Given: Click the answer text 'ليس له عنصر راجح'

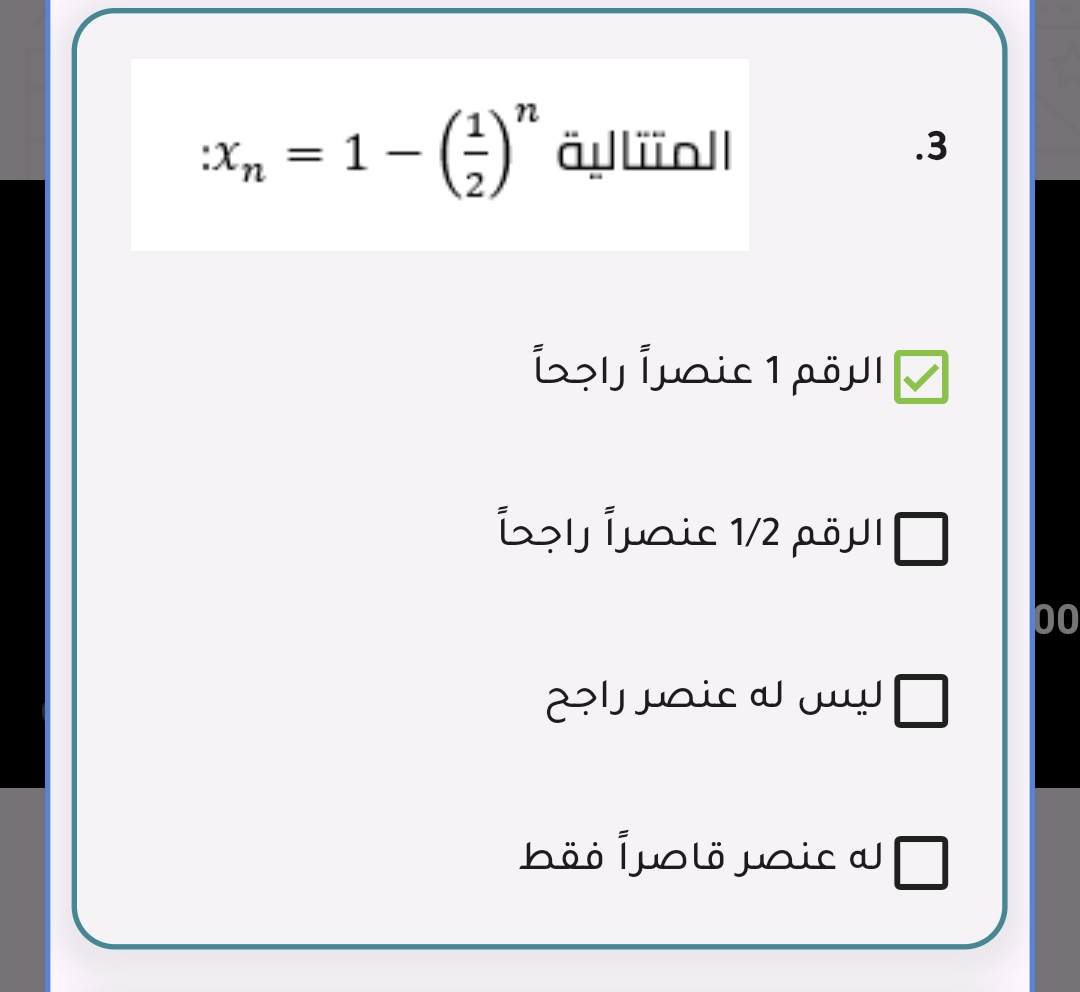Looking at the screenshot, I should [x=714, y=697].
